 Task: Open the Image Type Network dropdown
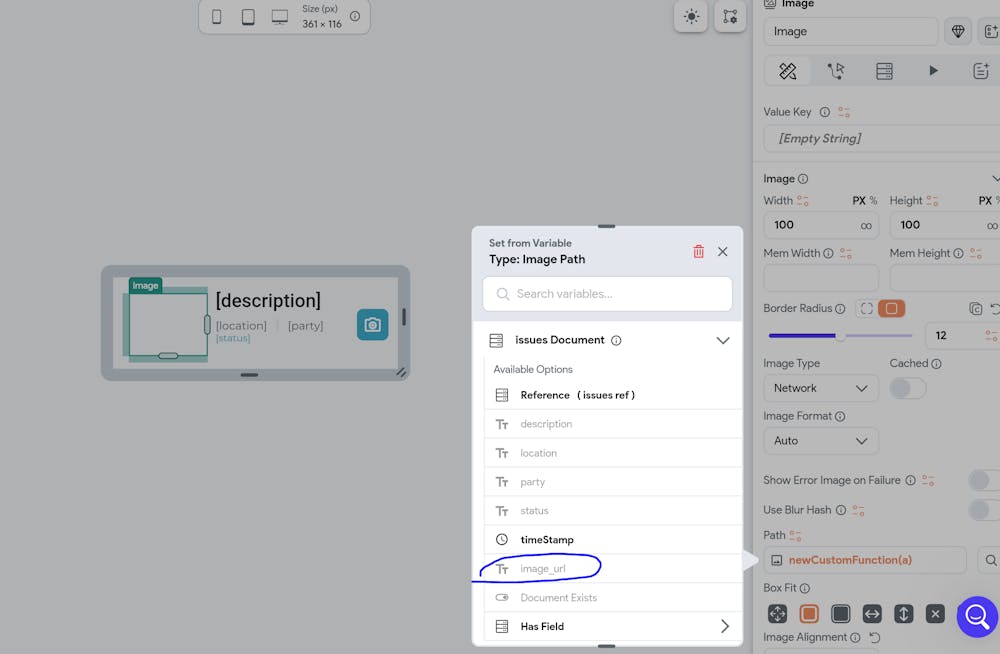(x=821, y=388)
